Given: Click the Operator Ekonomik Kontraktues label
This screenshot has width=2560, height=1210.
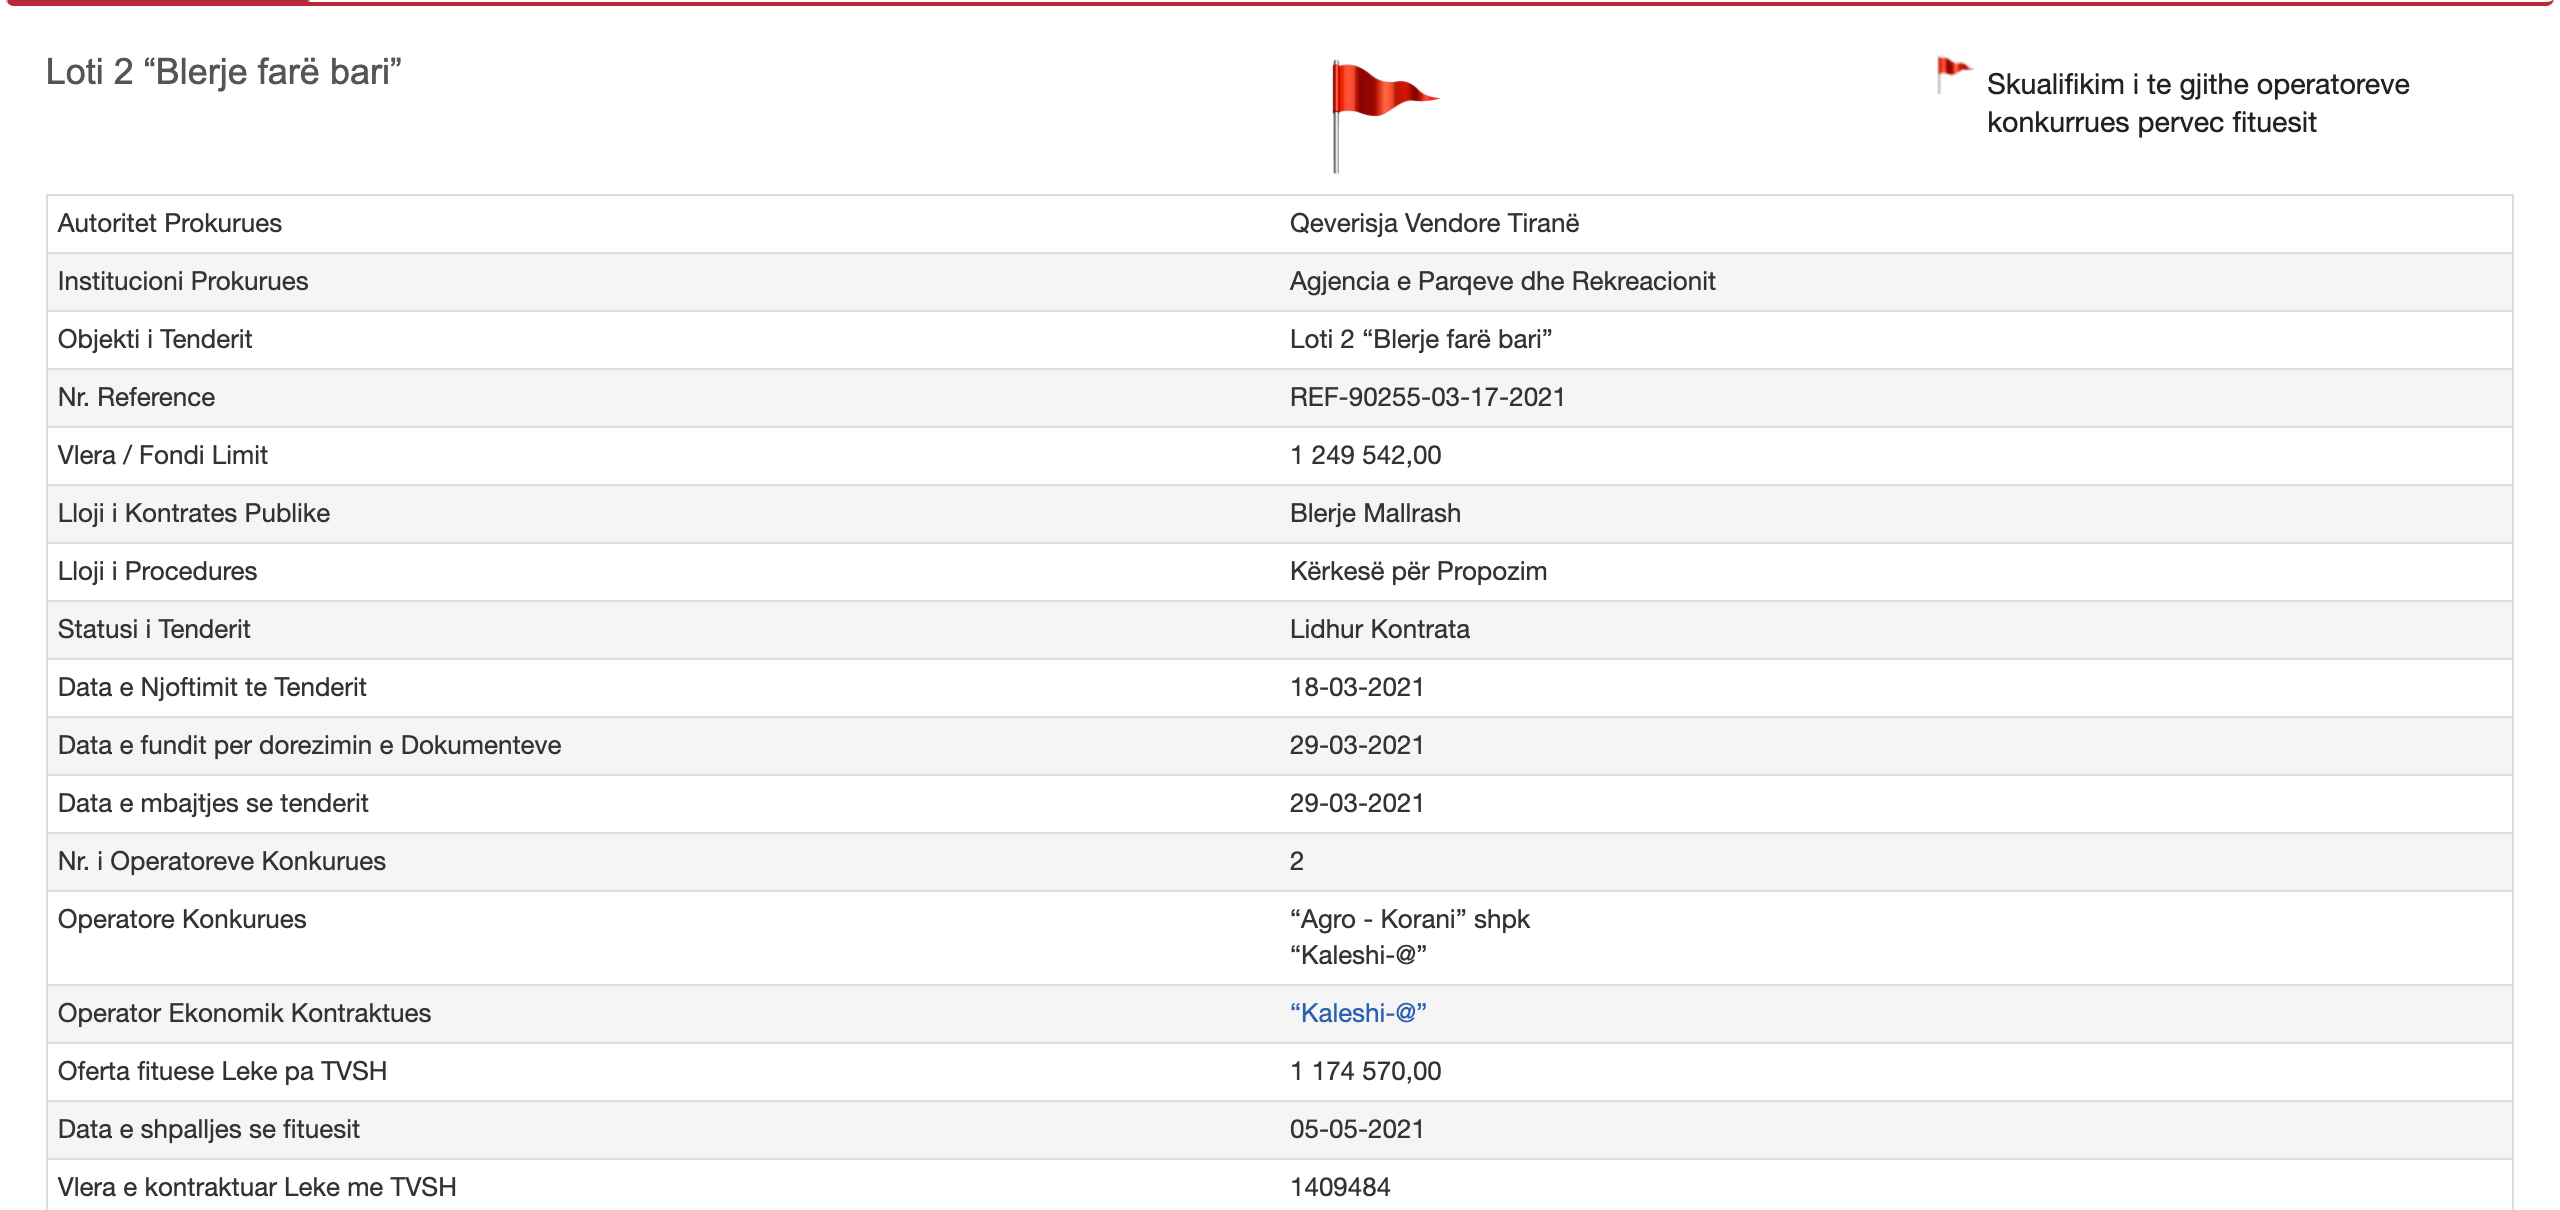Looking at the screenshot, I should [244, 1013].
